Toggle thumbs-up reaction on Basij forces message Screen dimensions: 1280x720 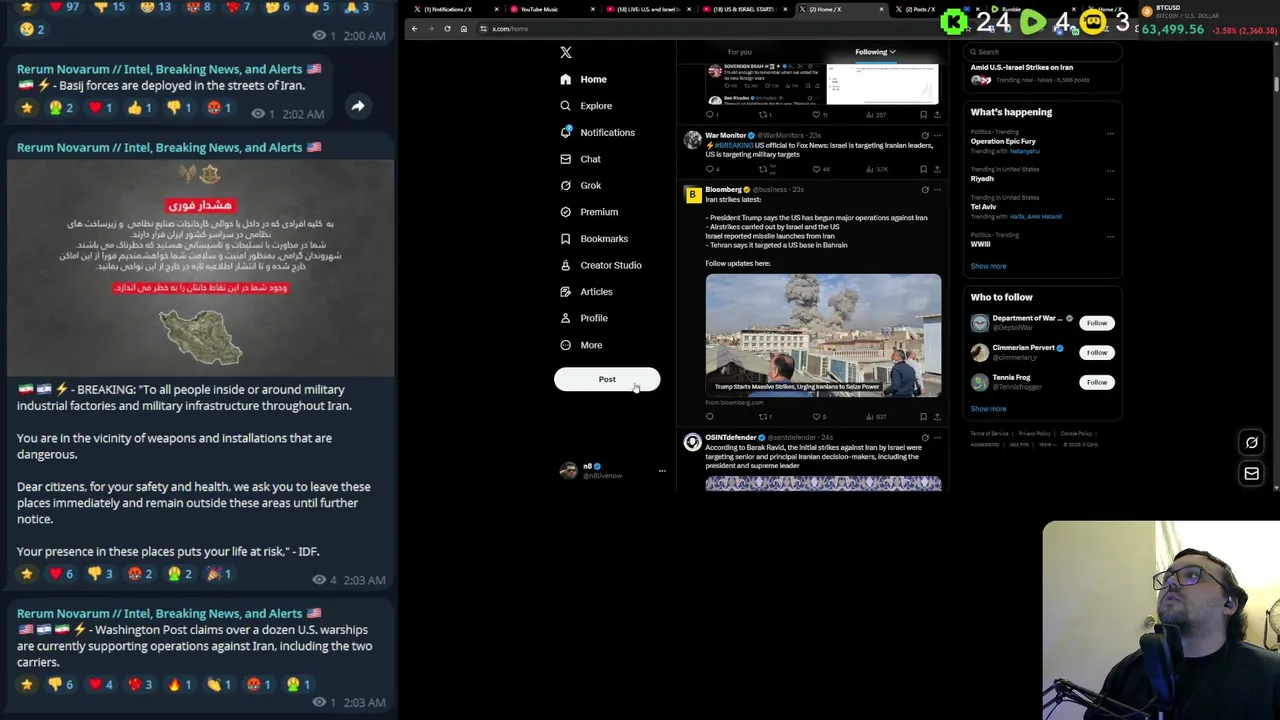tap(140, 107)
